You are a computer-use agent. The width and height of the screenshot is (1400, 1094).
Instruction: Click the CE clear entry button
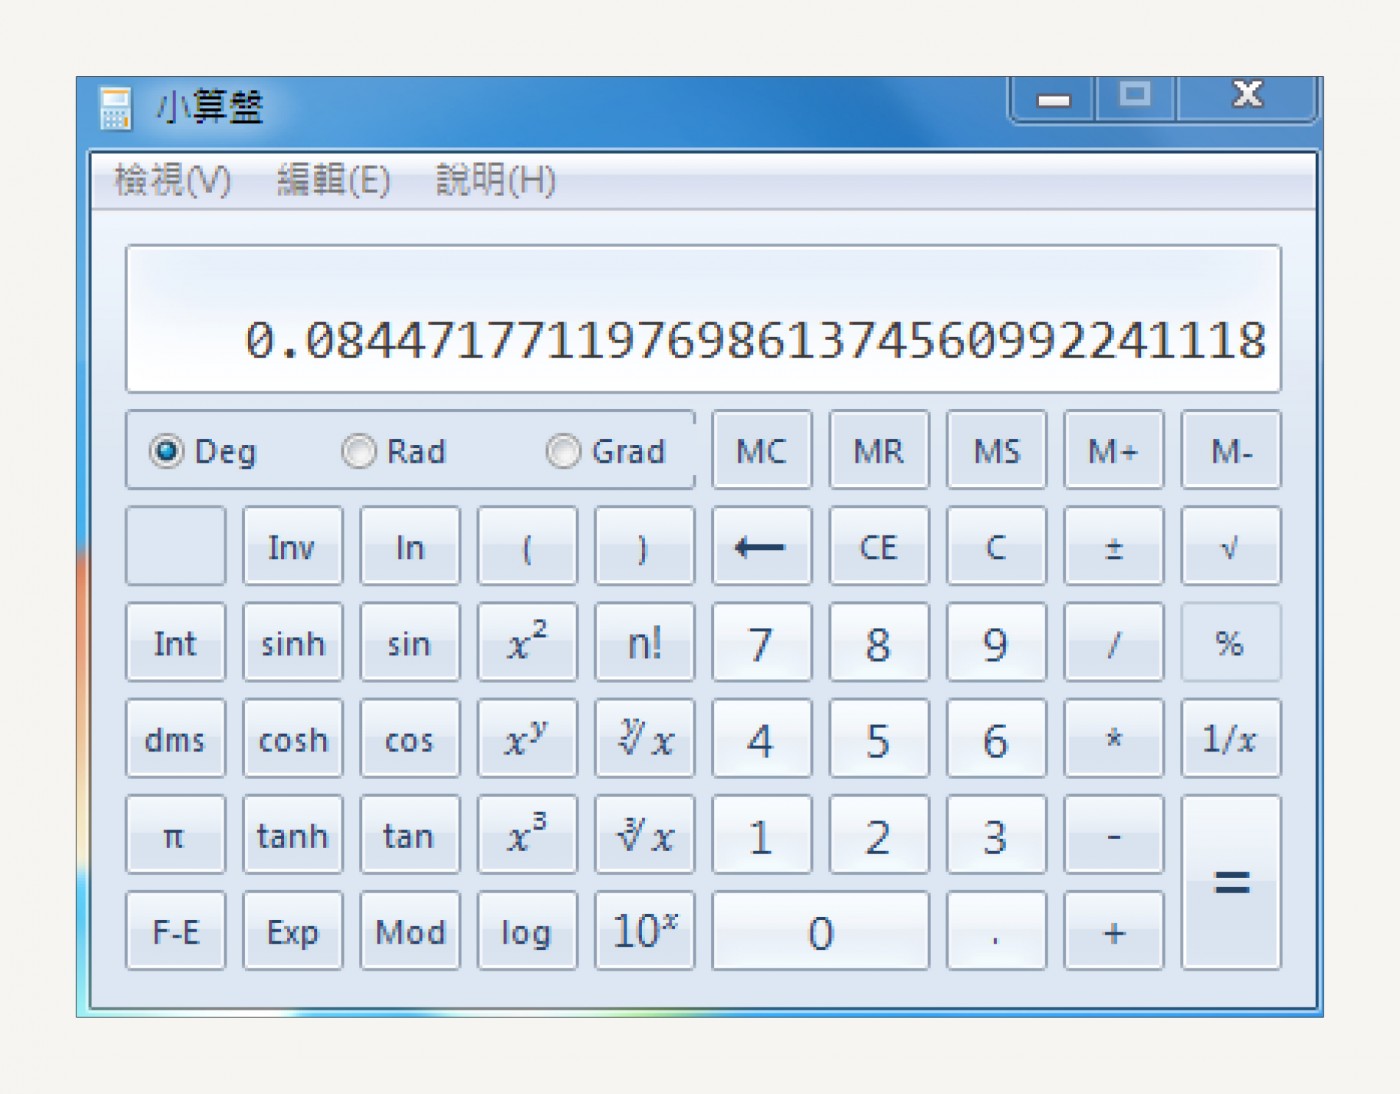879,546
